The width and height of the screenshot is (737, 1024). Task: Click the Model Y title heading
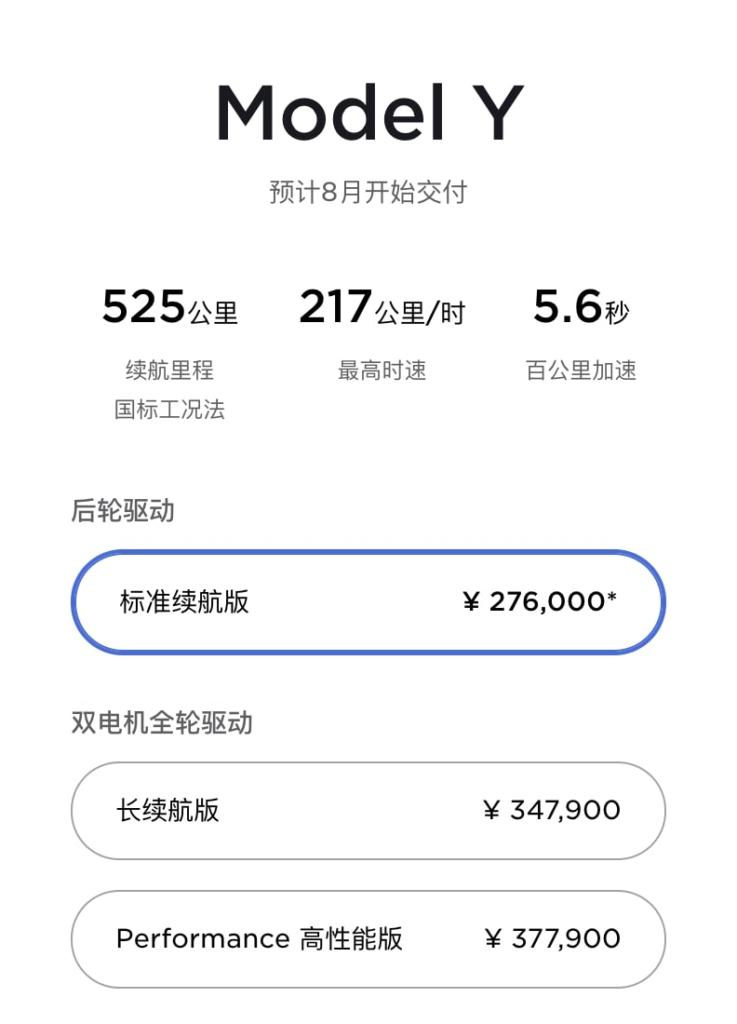click(x=369, y=113)
